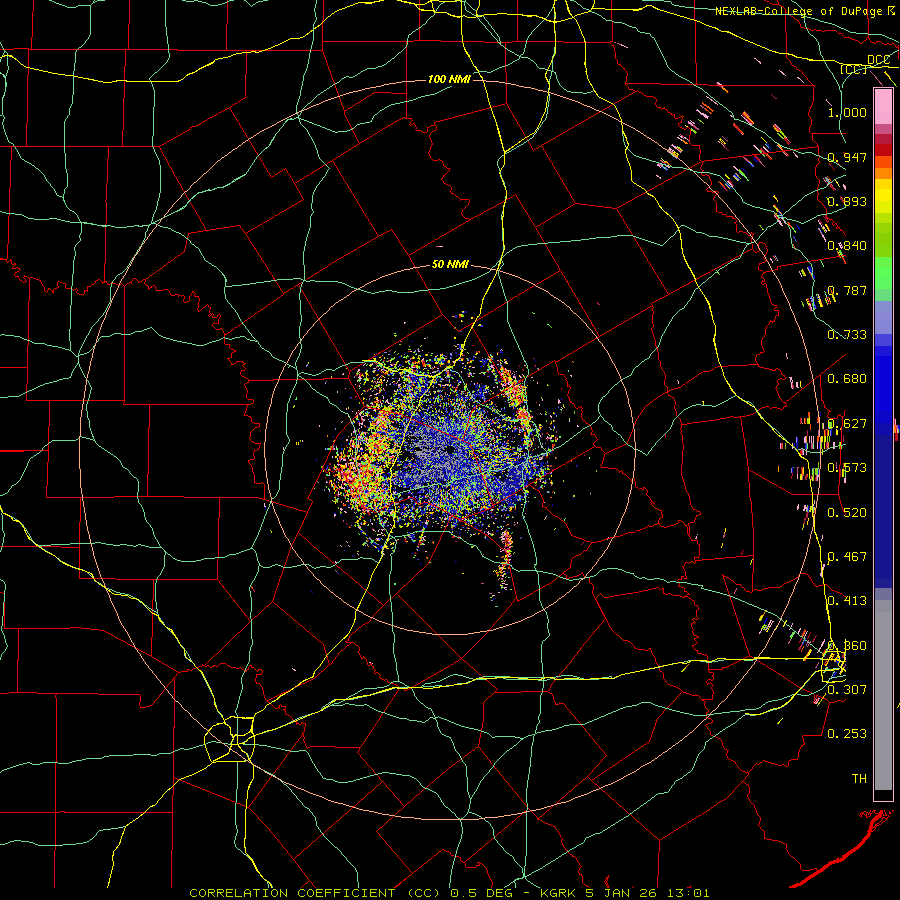This screenshot has width=900, height=900.
Task: Click the "0.520" legend value
Action: click(847, 513)
